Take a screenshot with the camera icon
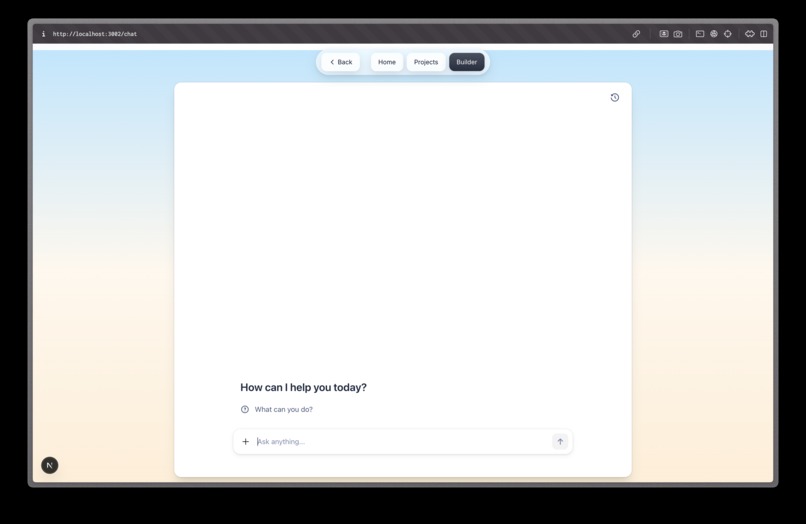This screenshot has width=806, height=524. coord(678,34)
